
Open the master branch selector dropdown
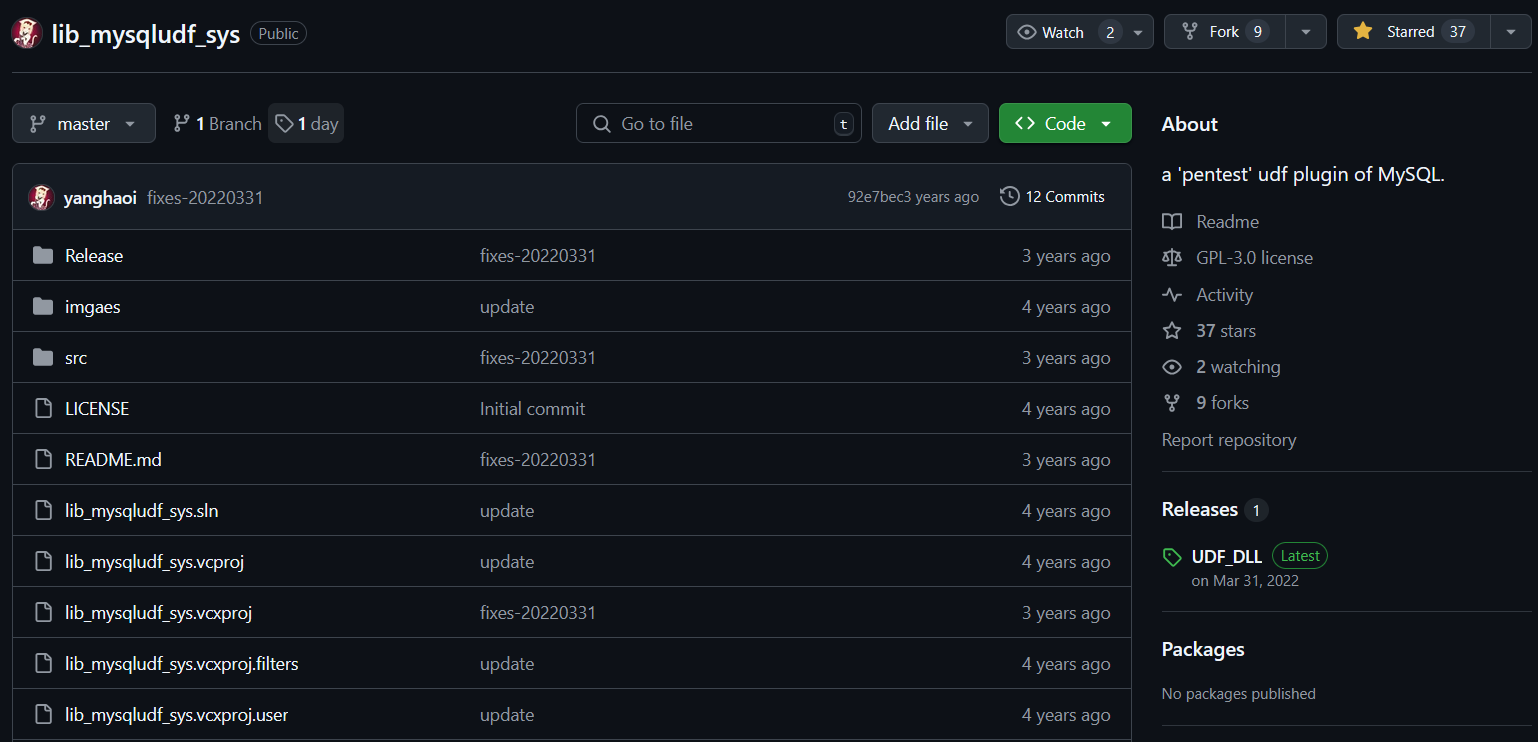tap(84, 123)
